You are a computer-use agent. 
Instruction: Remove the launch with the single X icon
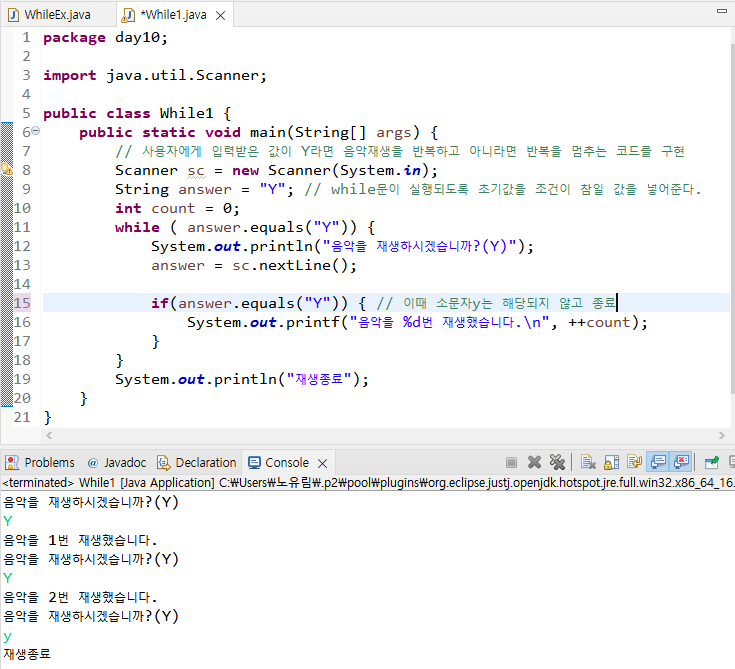[534, 463]
